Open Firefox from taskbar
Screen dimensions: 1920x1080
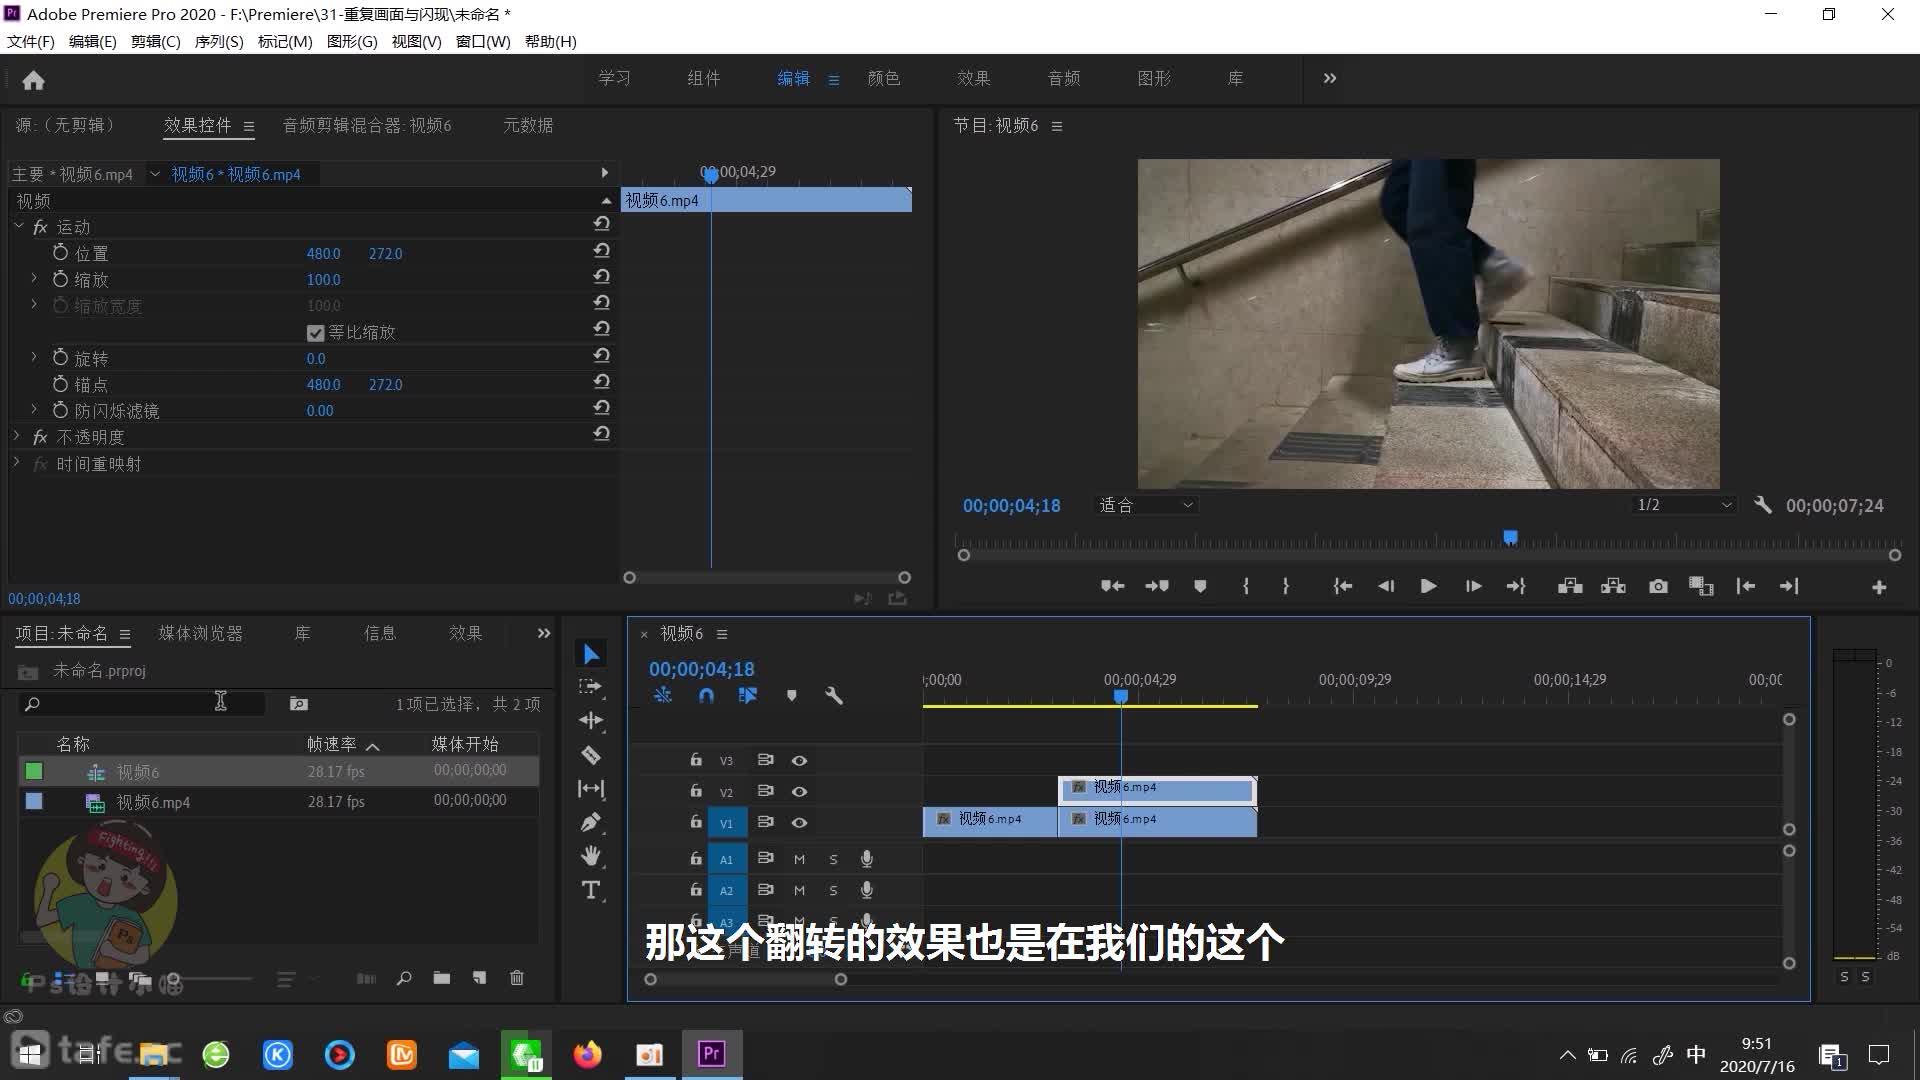[x=588, y=1054]
